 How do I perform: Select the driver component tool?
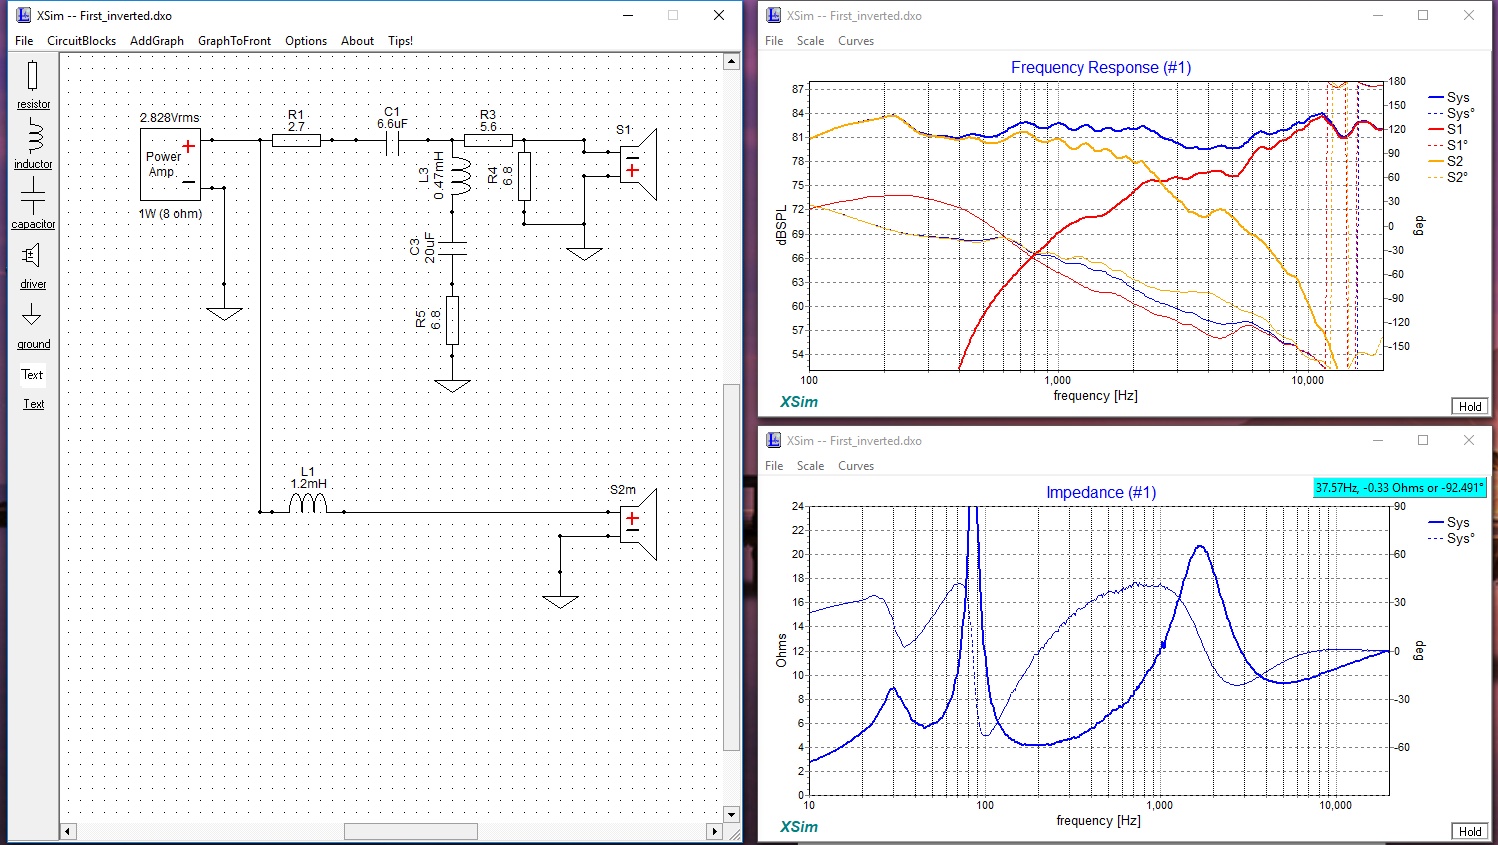click(x=33, y=264)
